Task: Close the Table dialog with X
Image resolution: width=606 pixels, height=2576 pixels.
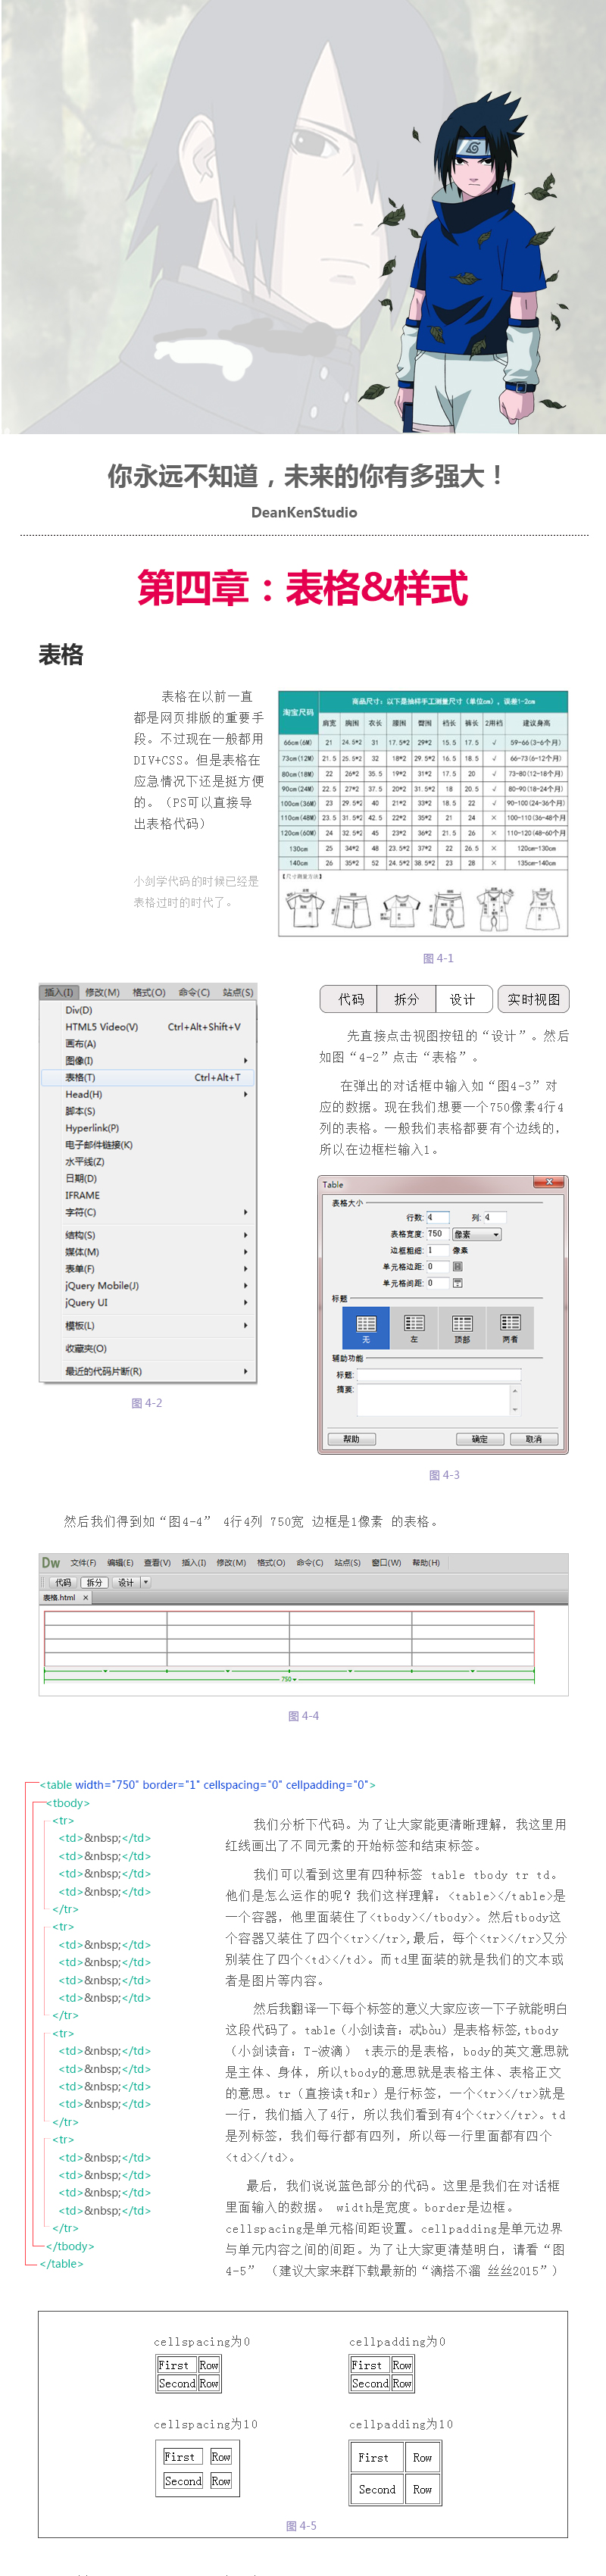Action: coord(549,1182)
